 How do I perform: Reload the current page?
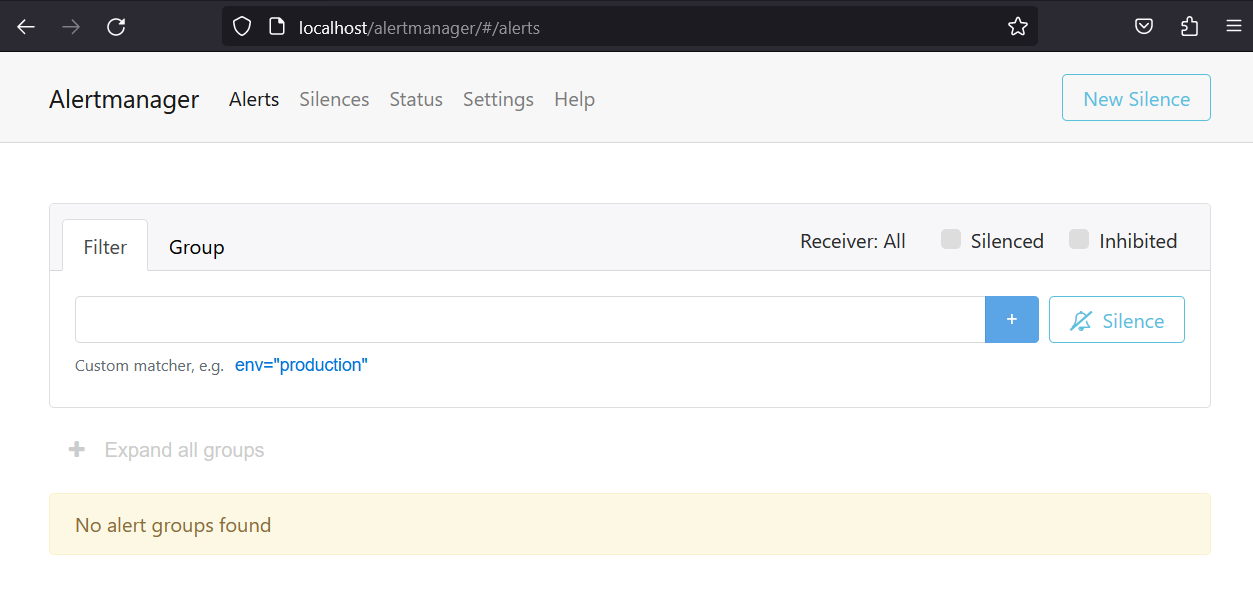(x=116, y=27)
